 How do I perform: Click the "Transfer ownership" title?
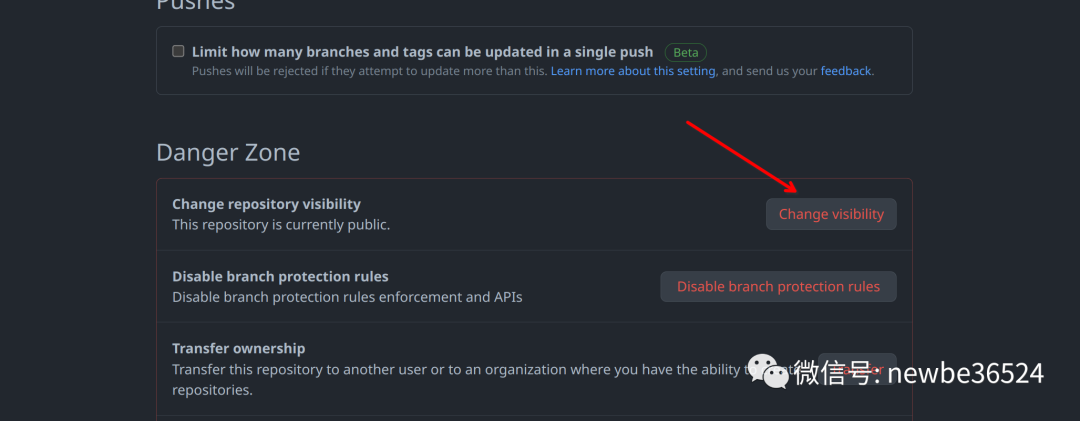tap(238, 349)
